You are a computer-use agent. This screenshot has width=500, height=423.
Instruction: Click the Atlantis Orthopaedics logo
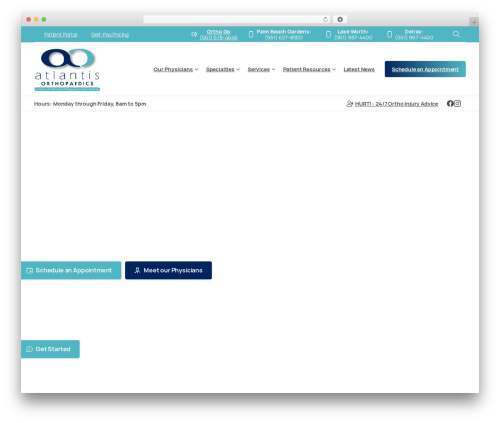(67, 70)
